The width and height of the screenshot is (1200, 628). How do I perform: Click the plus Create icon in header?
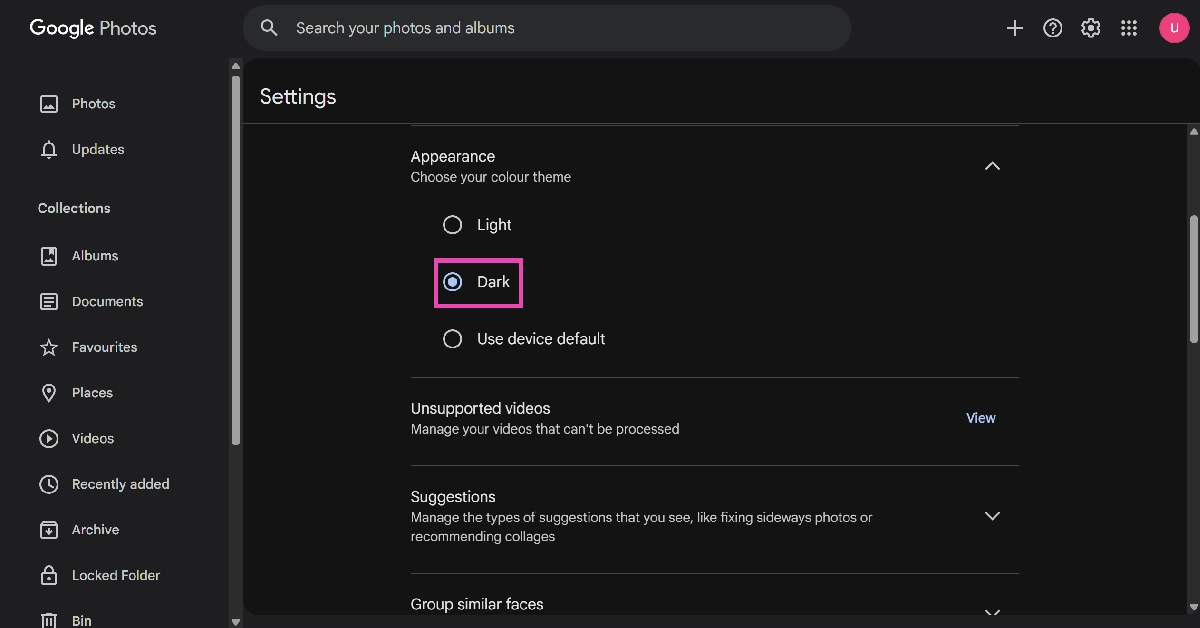click(x=1014, y=28)
